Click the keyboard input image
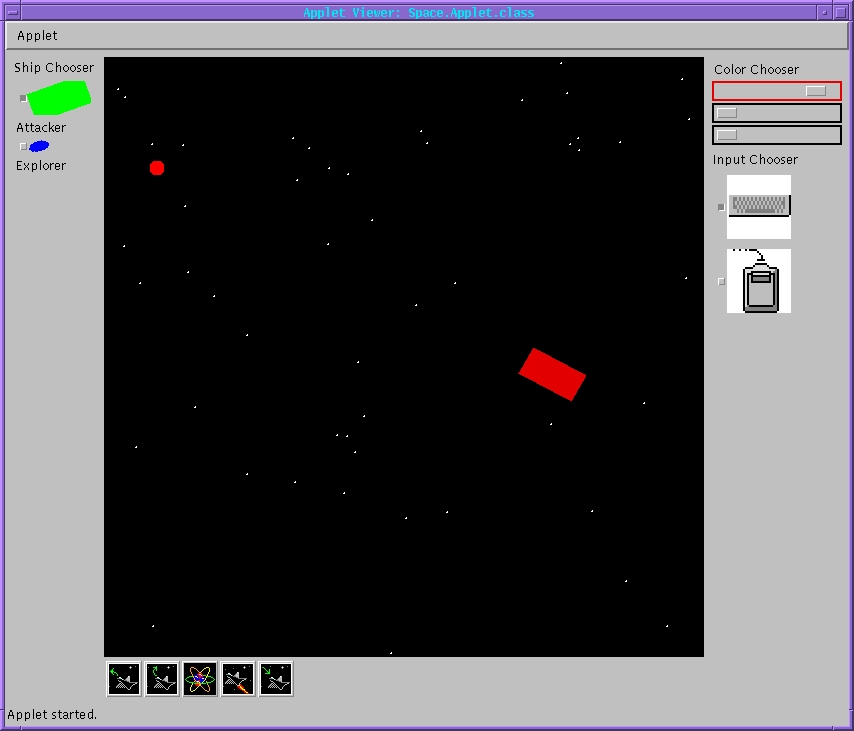854x731 pixels. point(759,207)
